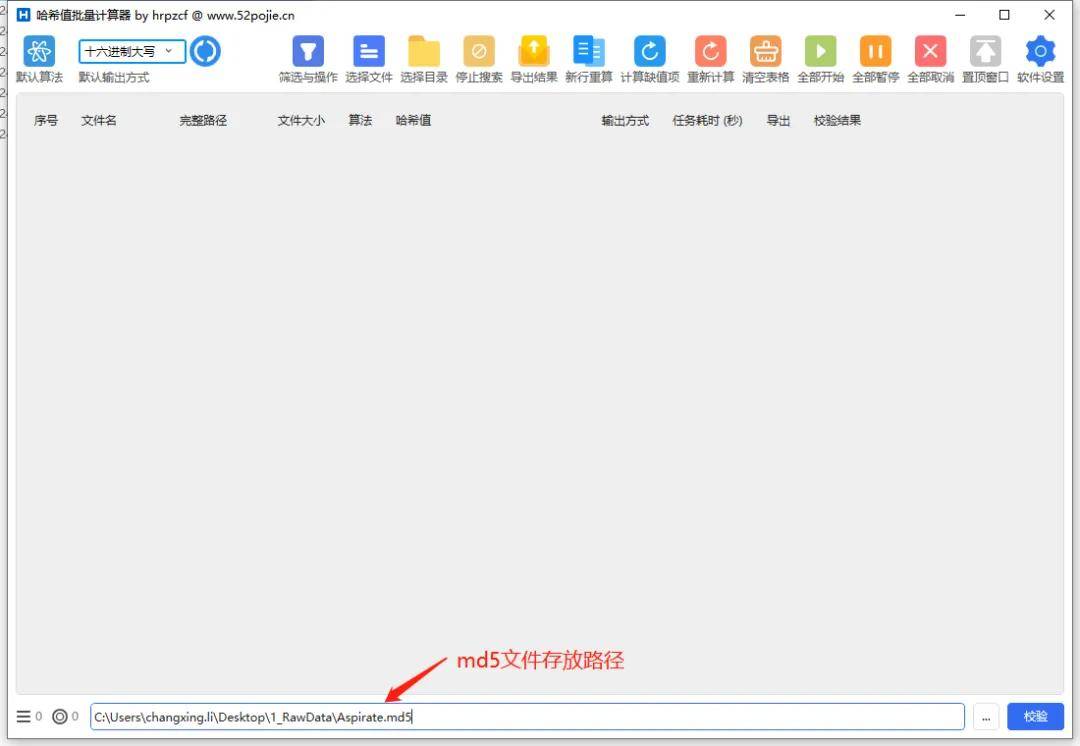The width and height of the screenshot is (1080, 746).
Task: Click 计算缺值项 compute missing values icon
Action: [650, 51]
